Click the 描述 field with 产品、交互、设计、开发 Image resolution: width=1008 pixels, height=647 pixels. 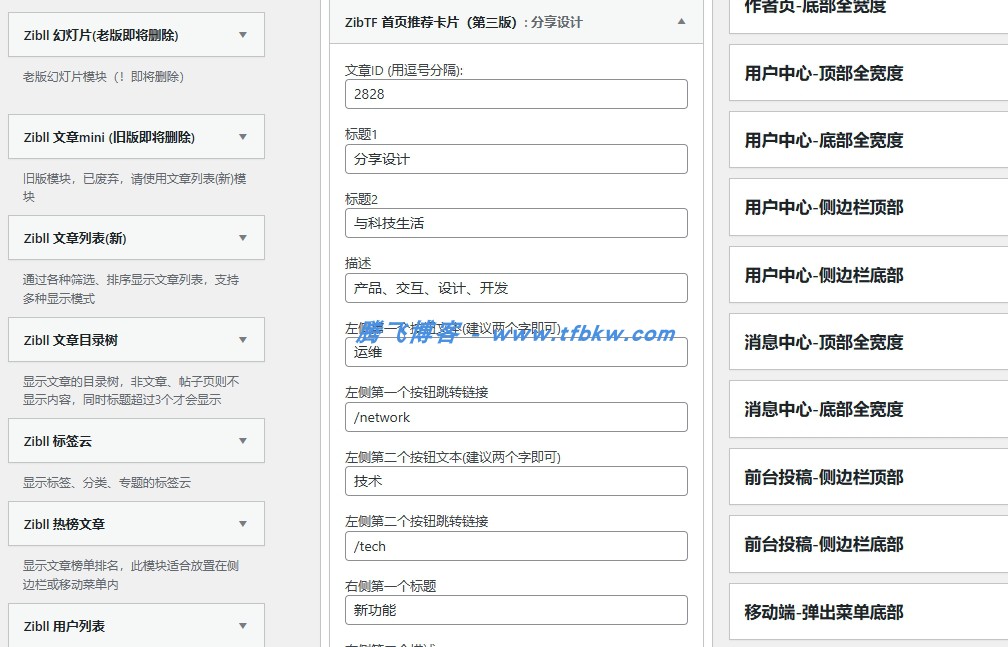[516, 288]
